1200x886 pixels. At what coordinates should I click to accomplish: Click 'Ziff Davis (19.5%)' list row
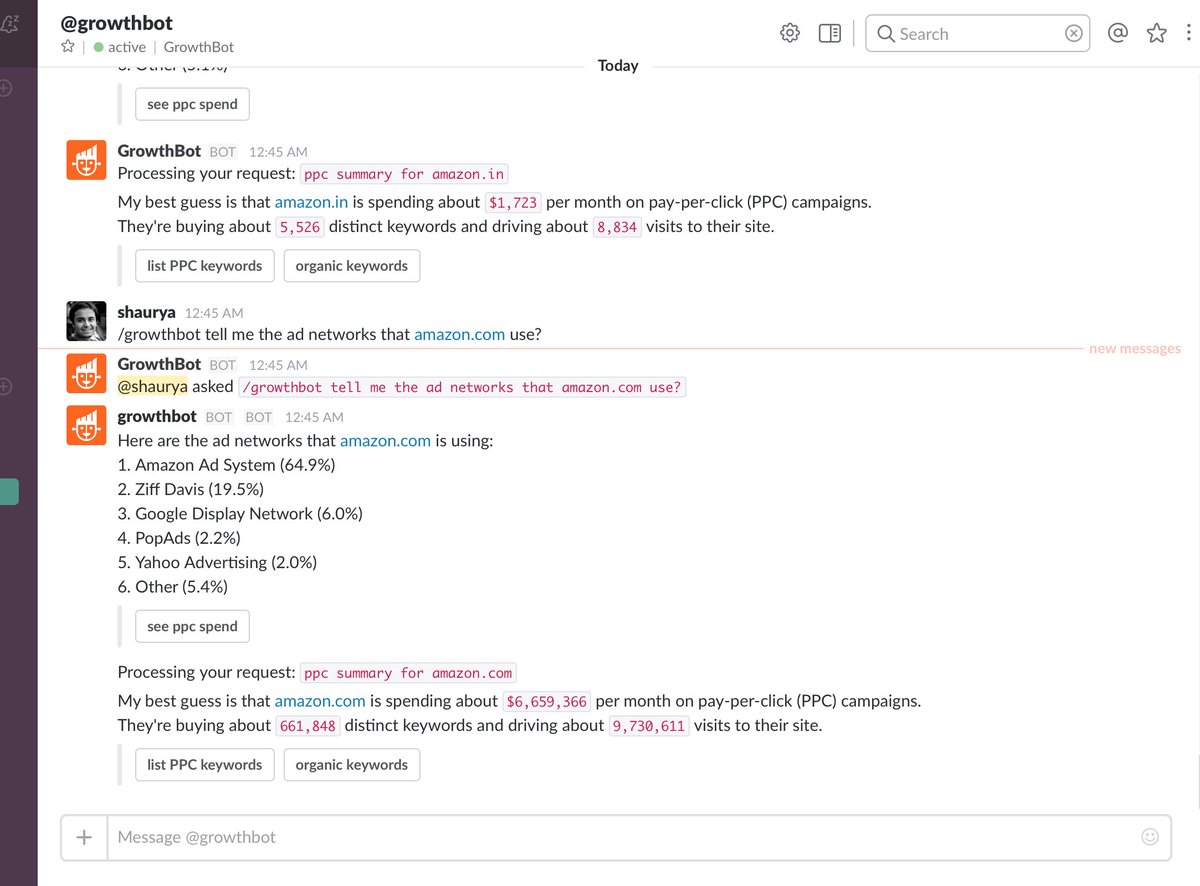pos(191,489)
